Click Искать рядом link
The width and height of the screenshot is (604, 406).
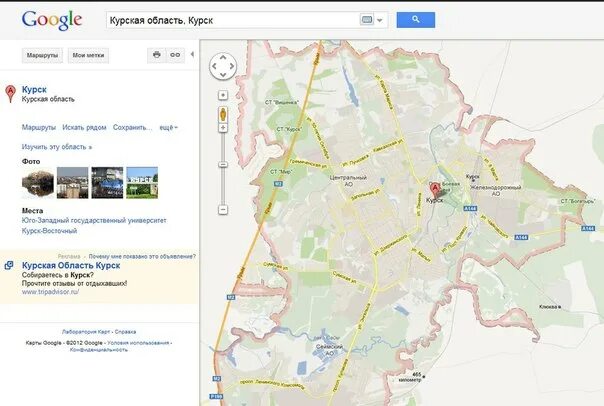(84, 127)
